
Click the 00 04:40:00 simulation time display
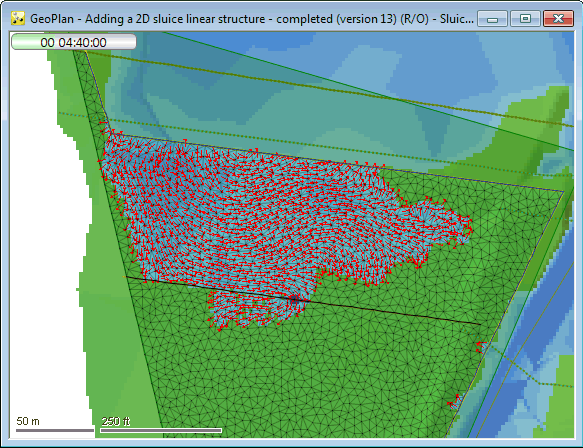click(74, 42)
